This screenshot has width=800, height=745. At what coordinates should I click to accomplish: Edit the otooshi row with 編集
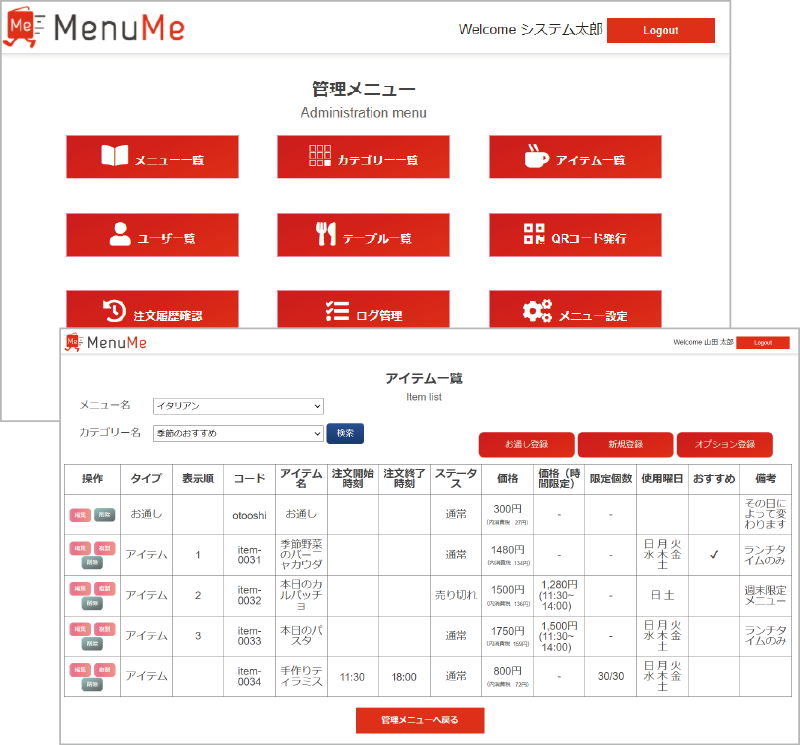[x=80, y=515]
